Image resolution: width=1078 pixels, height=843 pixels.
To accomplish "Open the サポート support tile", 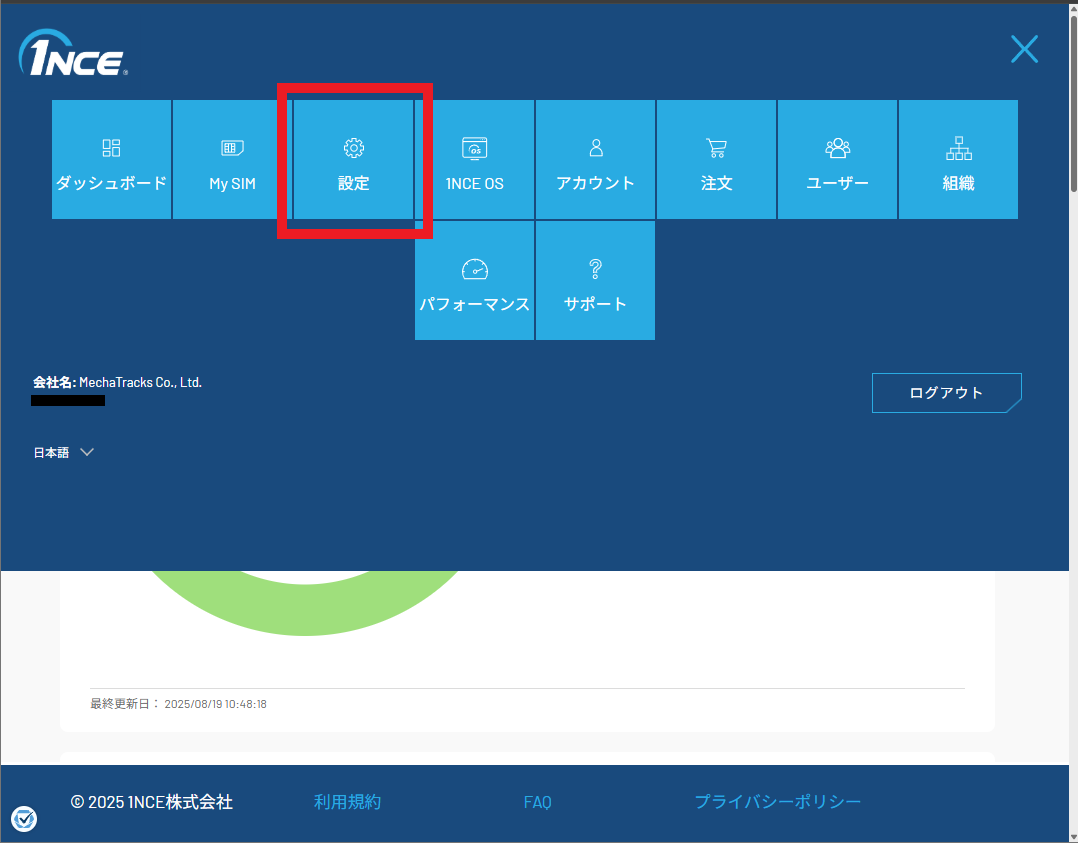I will coord(595,281).
